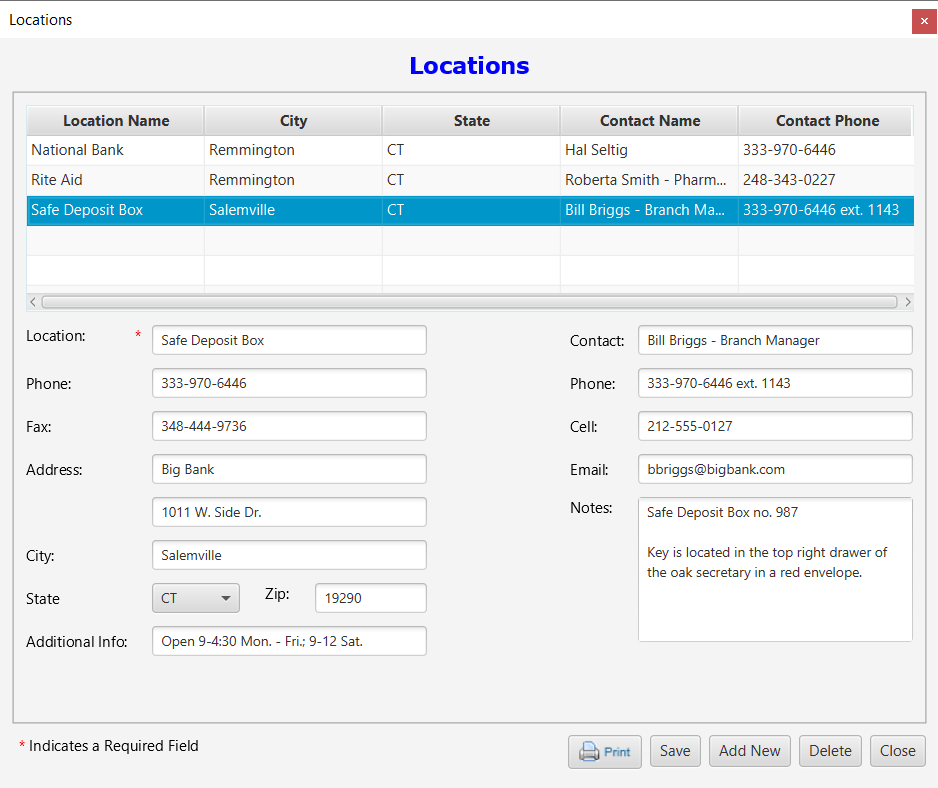Click the Save button
938x788 pixels.
tap(675, 751)
